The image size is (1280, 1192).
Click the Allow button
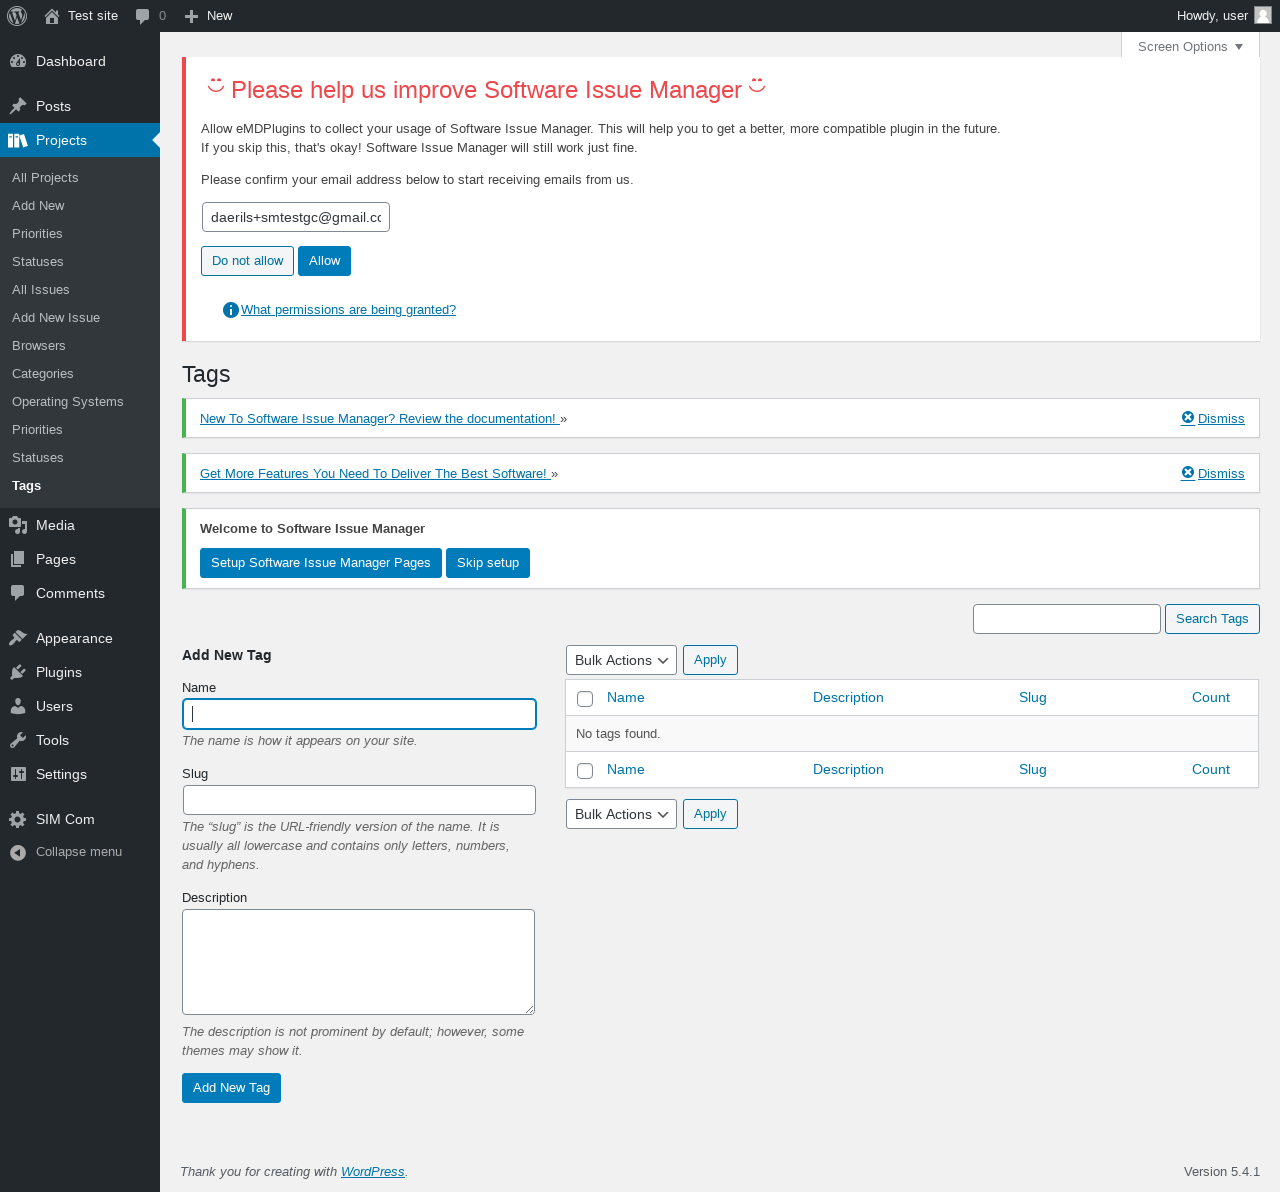click(x=324, y=261)
